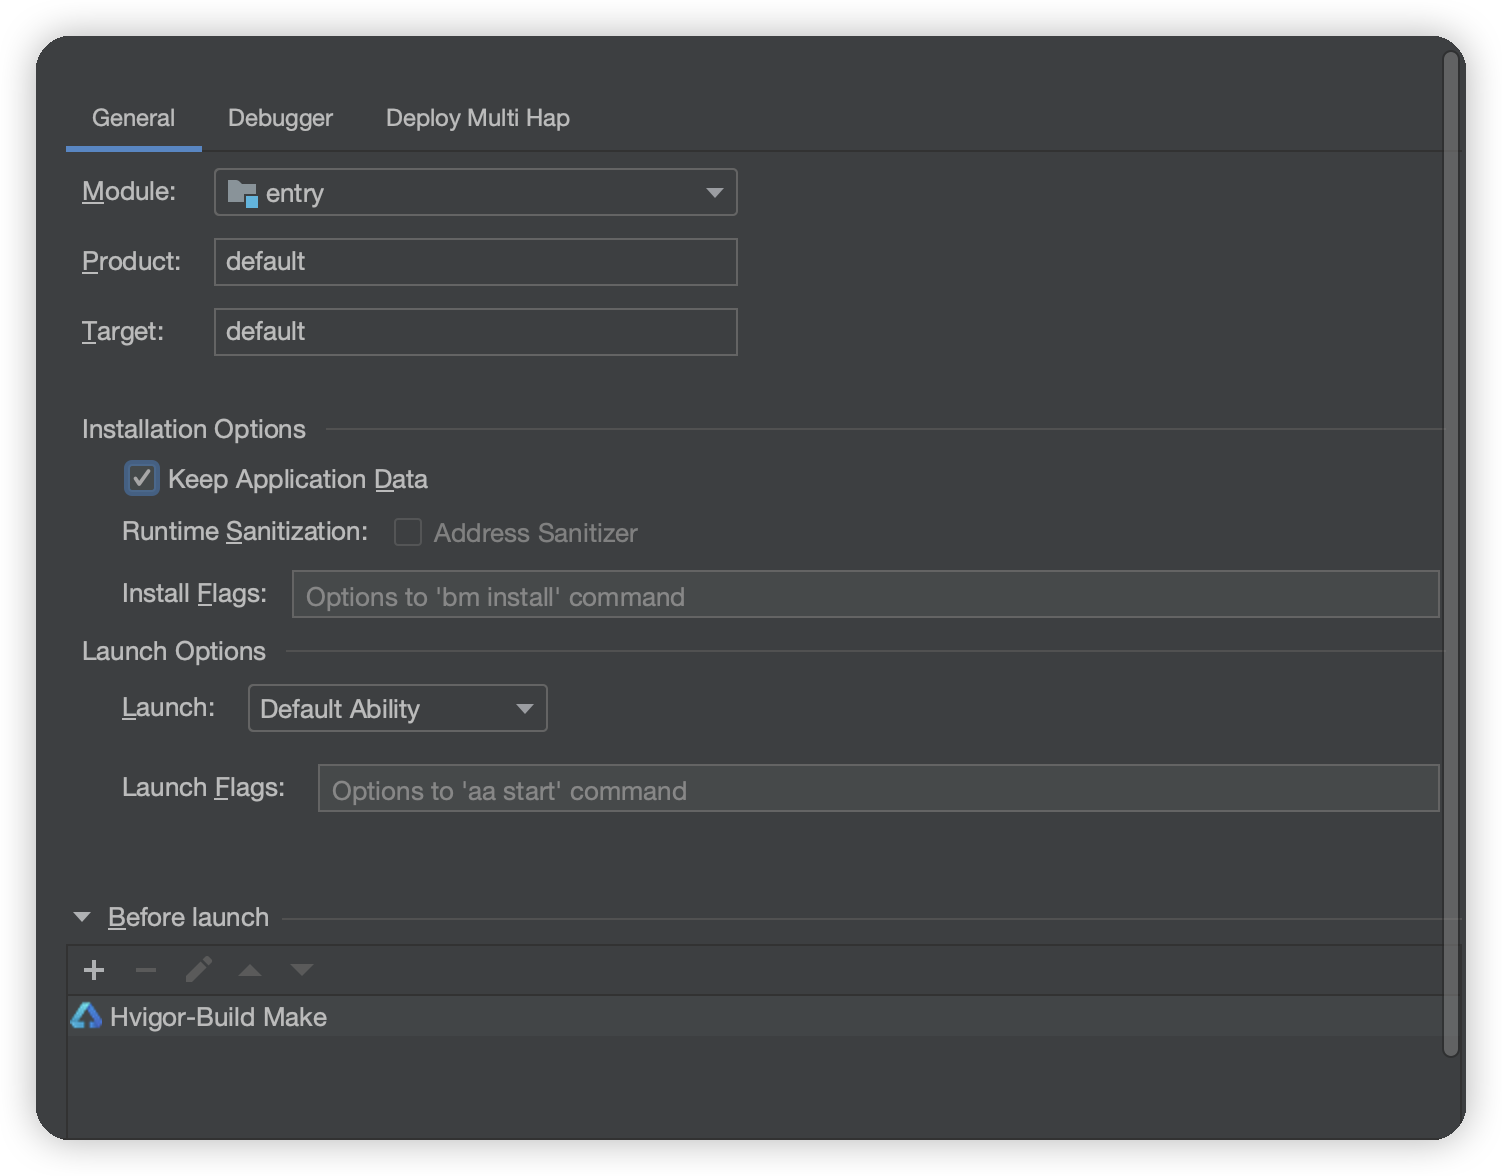Viewport: 1502px width, 1176px height.
Task: Click the vertical scrollbar on the right
Action: pos(1451,553)
